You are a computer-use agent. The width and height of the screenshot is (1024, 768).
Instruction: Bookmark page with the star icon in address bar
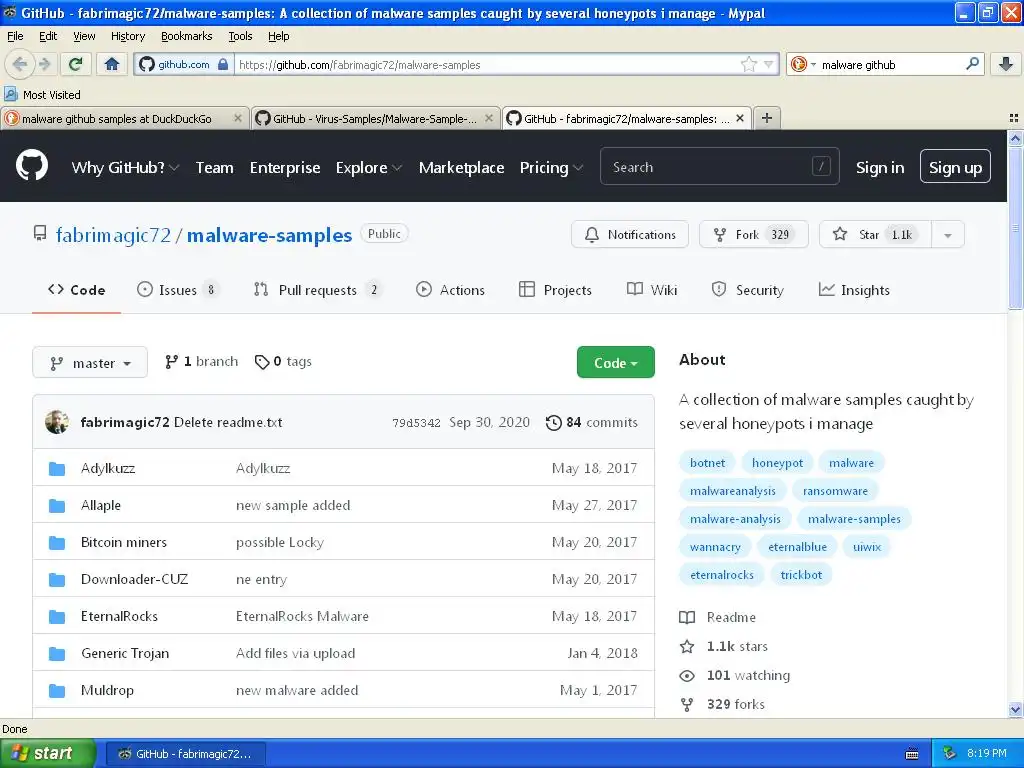[748, 64]
